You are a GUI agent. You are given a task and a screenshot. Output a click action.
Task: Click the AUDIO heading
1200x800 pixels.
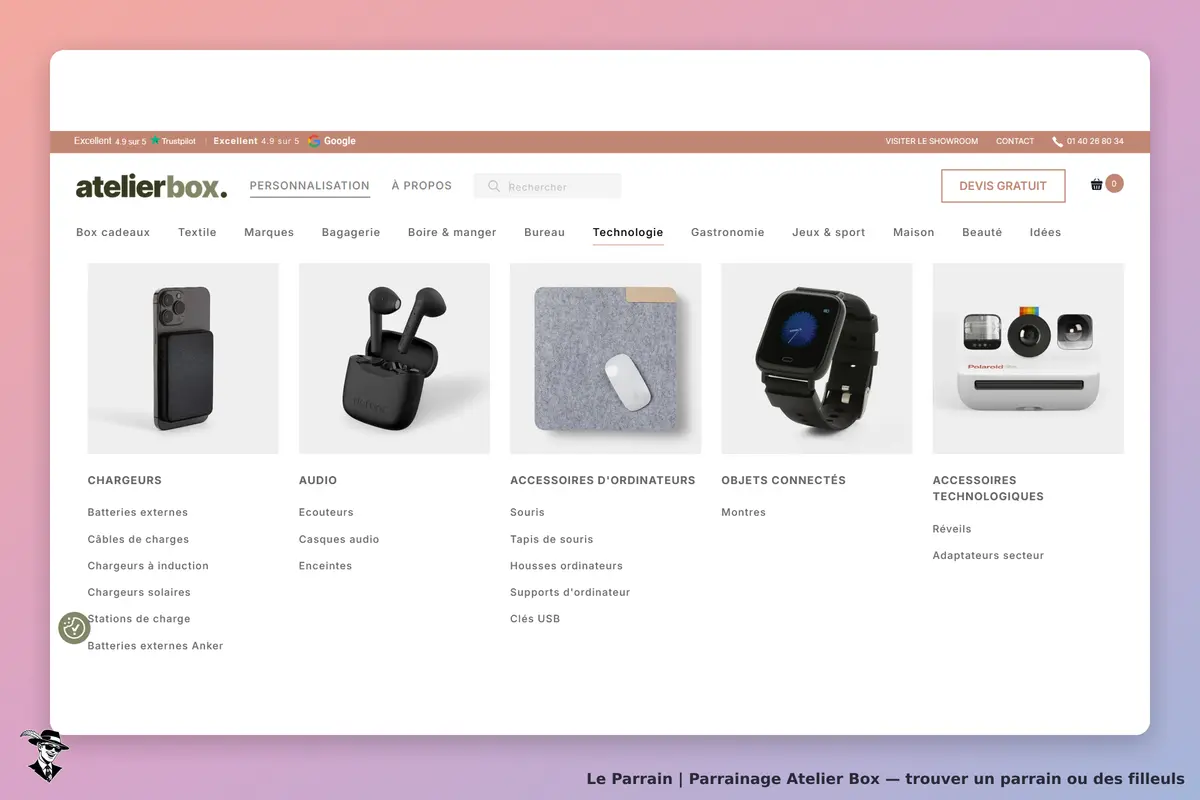pos(318,480)
